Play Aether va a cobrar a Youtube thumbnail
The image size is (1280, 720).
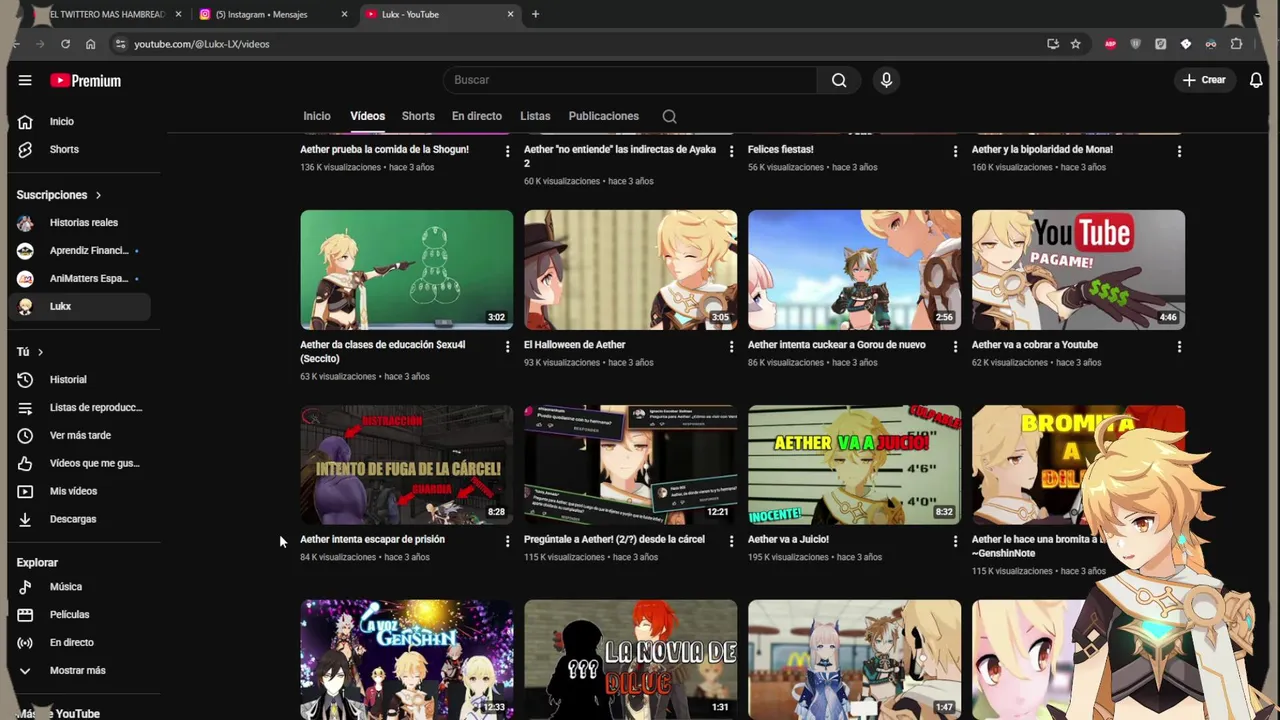1078,269
